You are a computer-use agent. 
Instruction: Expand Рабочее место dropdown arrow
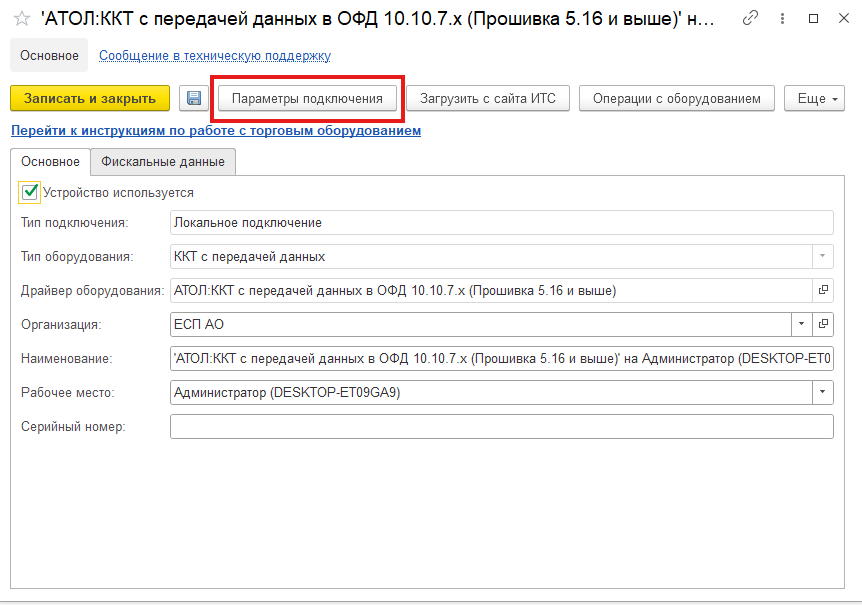822,392
